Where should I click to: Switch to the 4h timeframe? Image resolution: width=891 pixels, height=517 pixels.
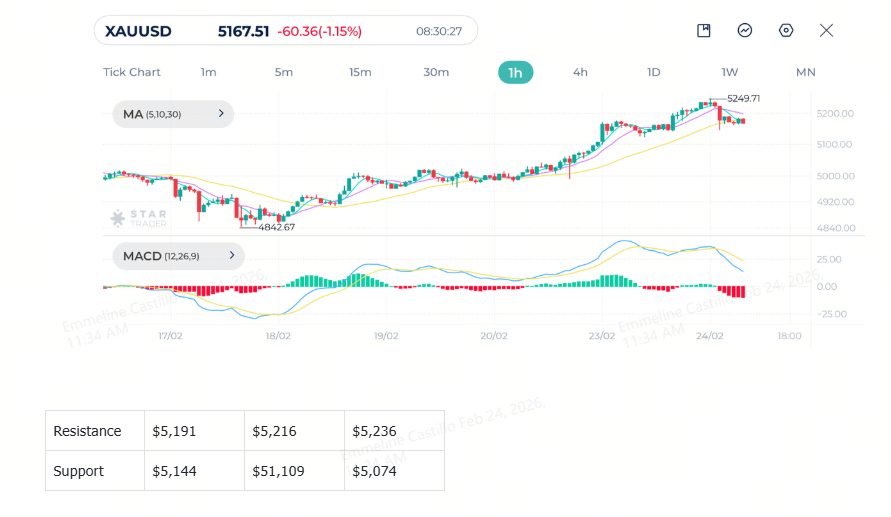[580, 72]
